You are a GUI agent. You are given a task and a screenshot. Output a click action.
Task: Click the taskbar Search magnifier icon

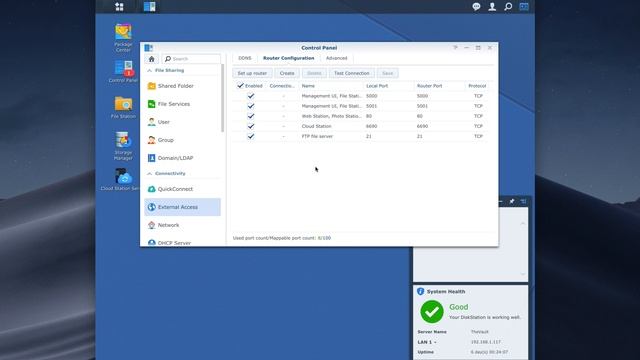[508, 7]
